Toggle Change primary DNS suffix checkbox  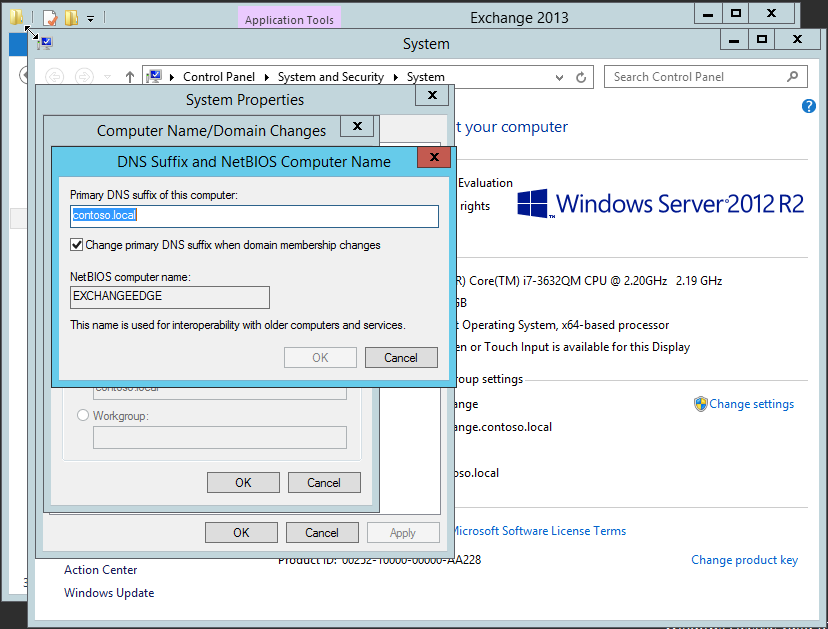coord(77,245)
